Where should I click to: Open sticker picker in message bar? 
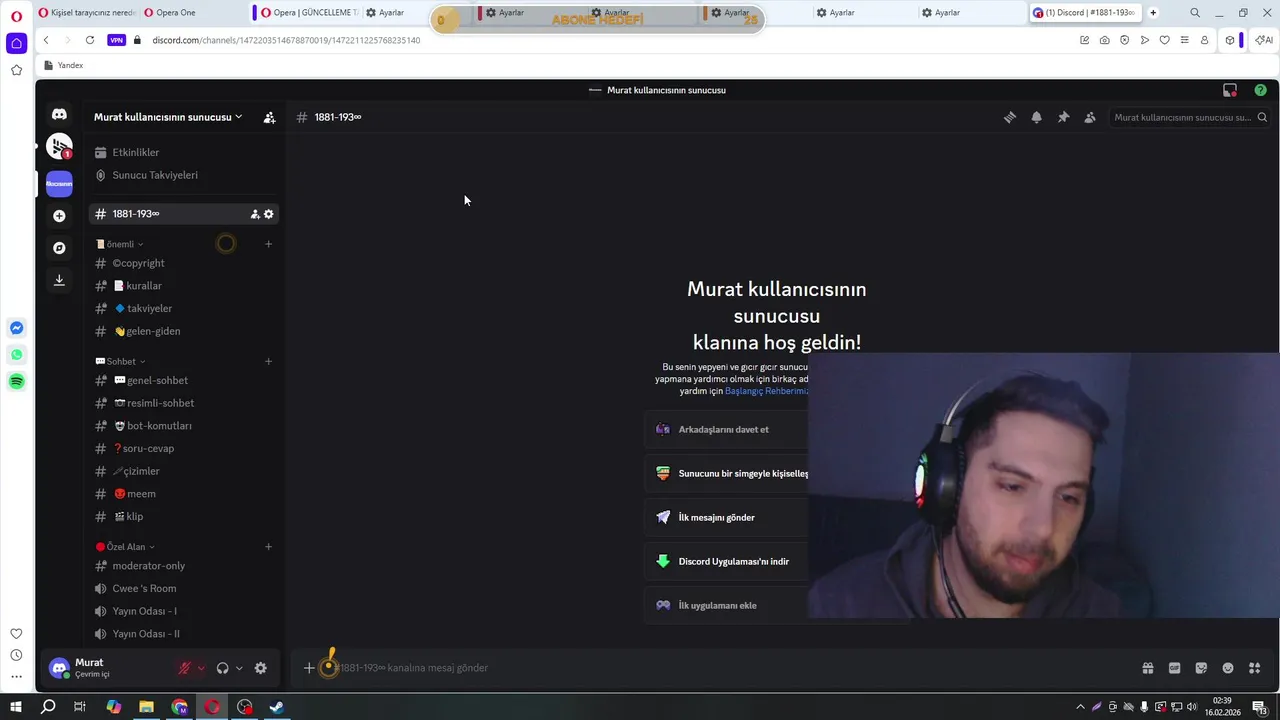1201,668
